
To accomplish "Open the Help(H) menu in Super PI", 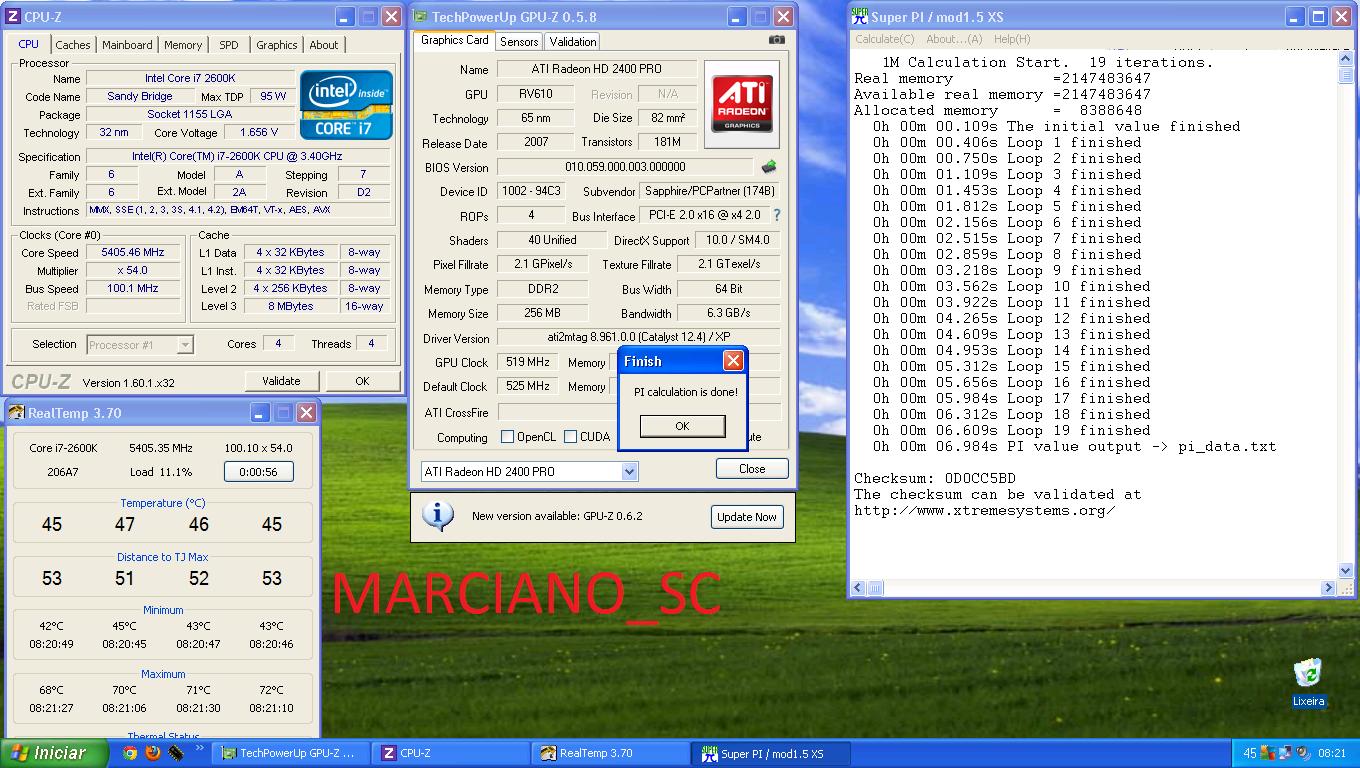I will coord(1012,39).
